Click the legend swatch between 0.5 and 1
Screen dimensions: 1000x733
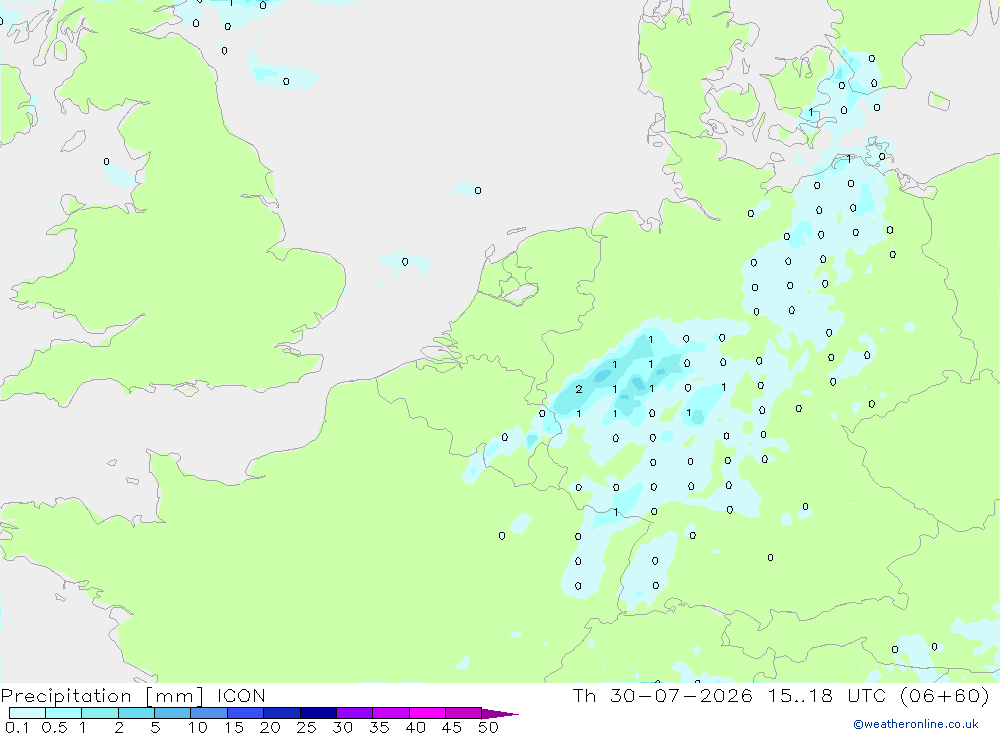[x=64, y=713]
